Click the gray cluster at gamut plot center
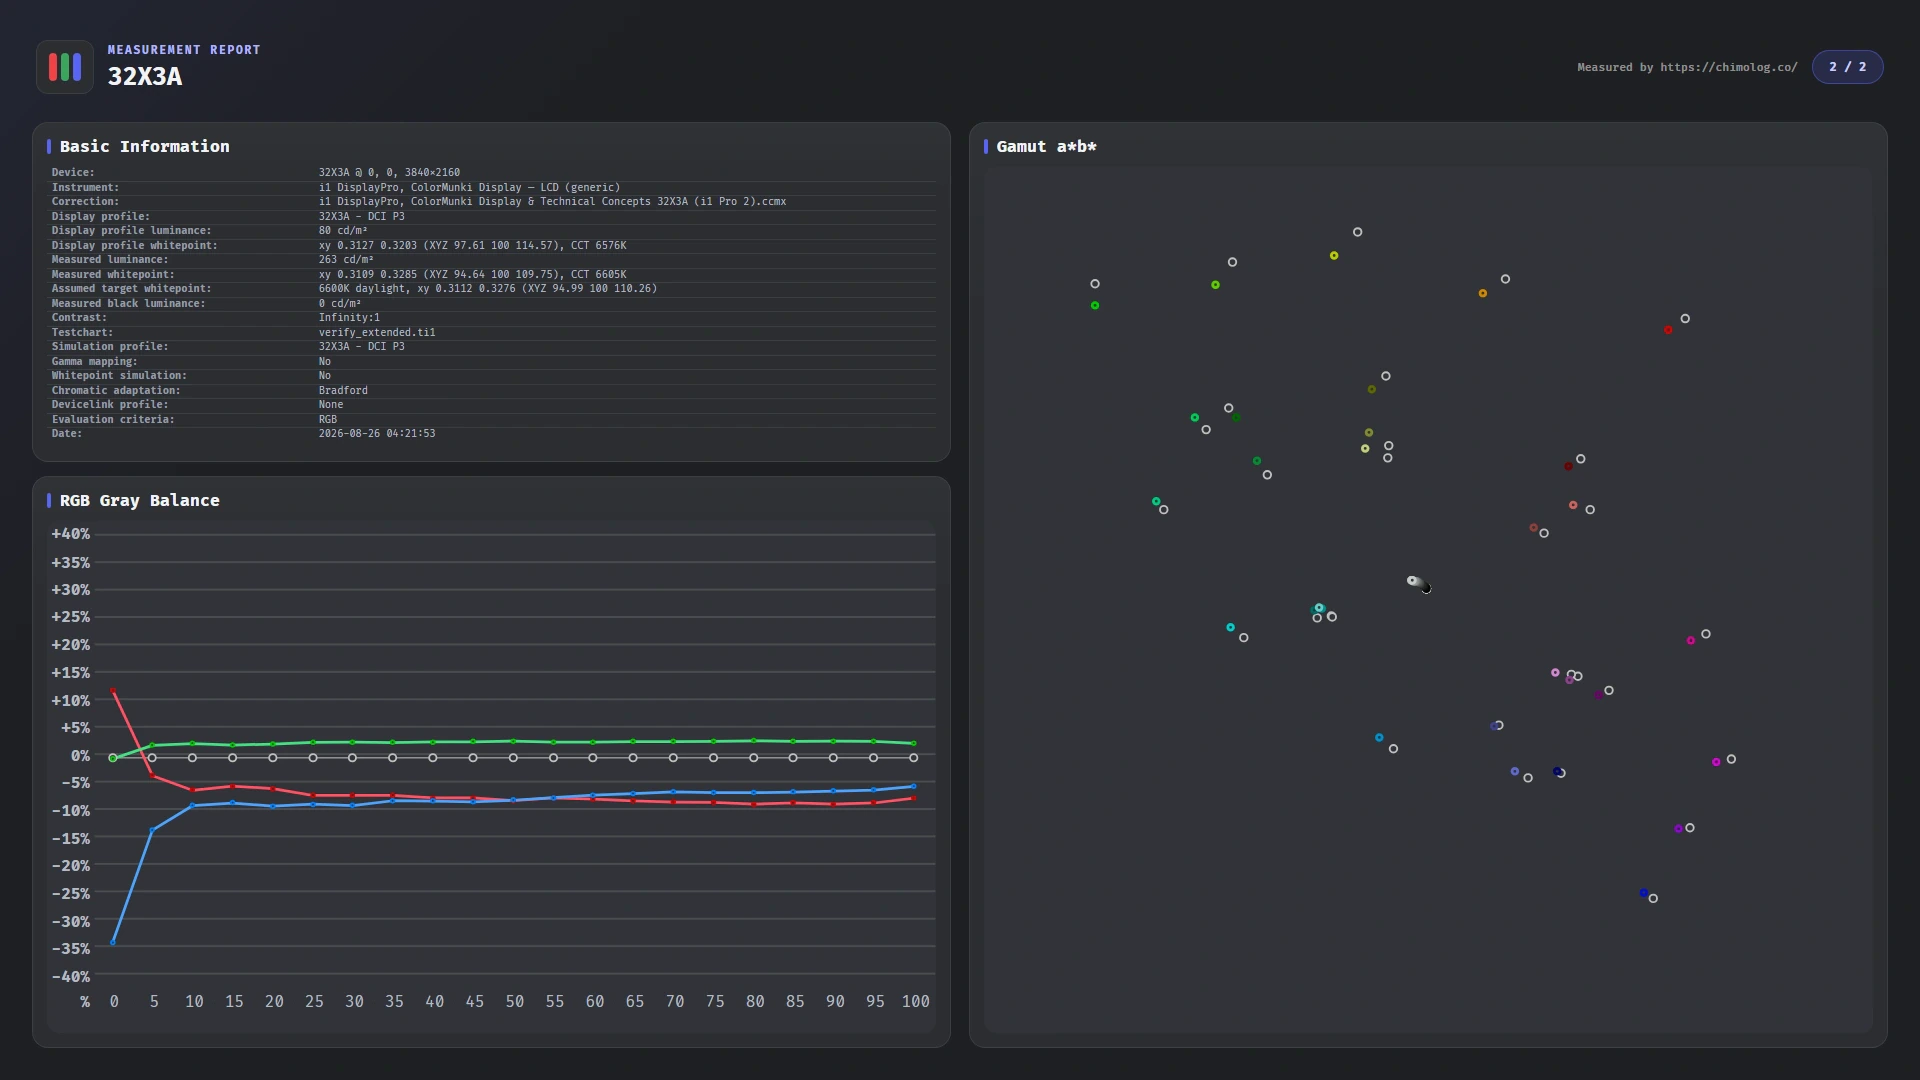This screenshot has height=1080, width=1920. click(x=1419, y=584)
